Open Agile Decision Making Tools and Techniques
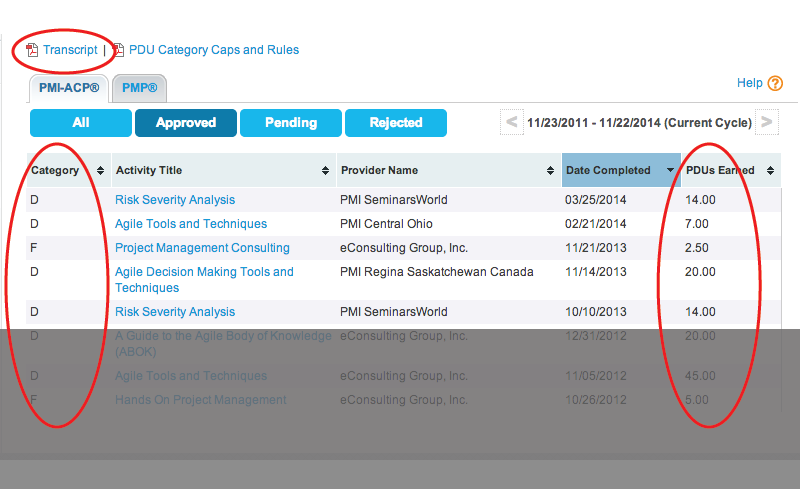The height and width of the screenshot is (489, 800). tap(204, 280)
